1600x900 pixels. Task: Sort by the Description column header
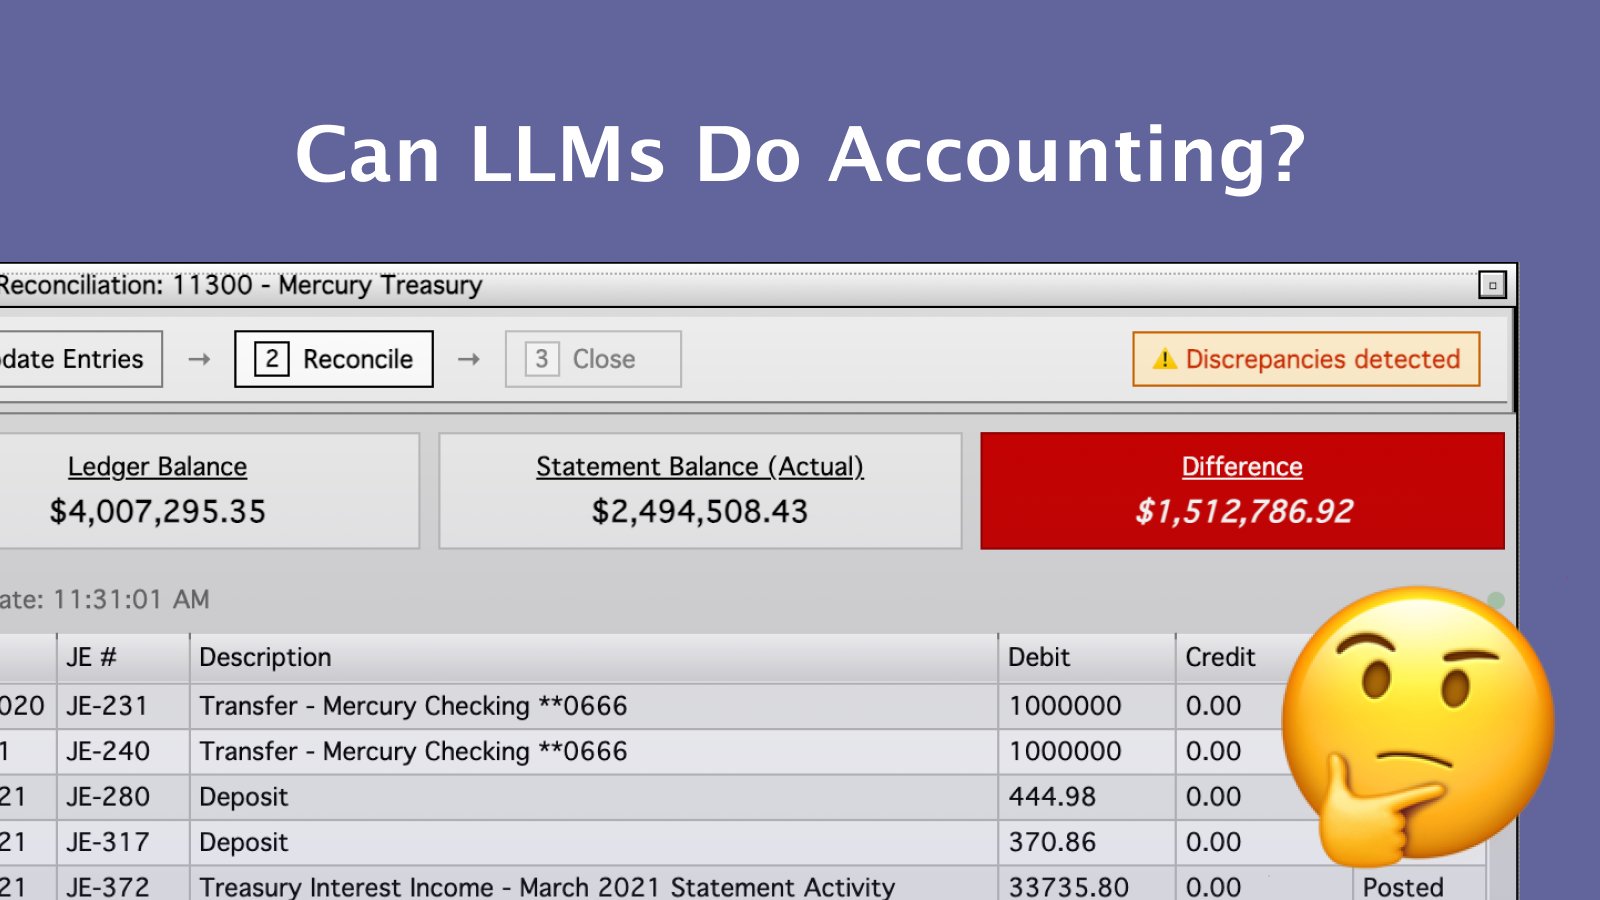pos(265,657)
